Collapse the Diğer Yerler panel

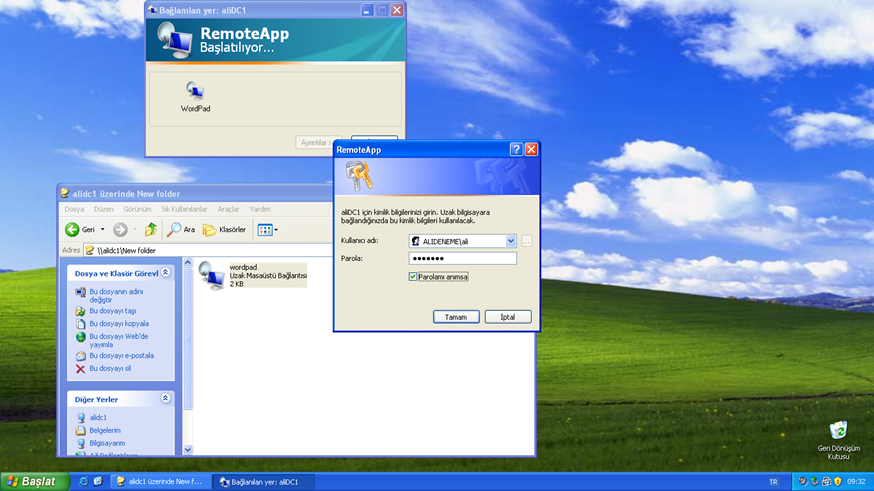(166, 398)
